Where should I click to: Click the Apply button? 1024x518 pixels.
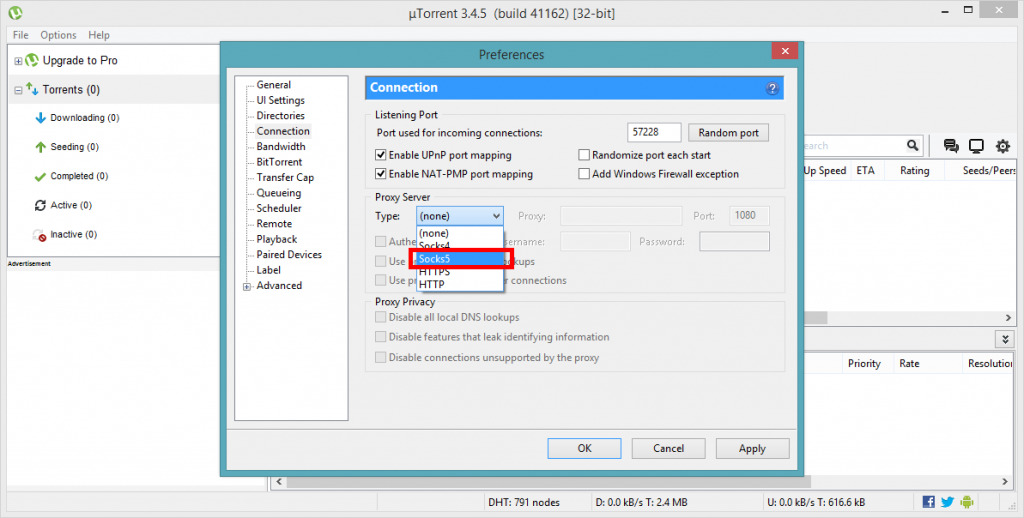point(752,448)
